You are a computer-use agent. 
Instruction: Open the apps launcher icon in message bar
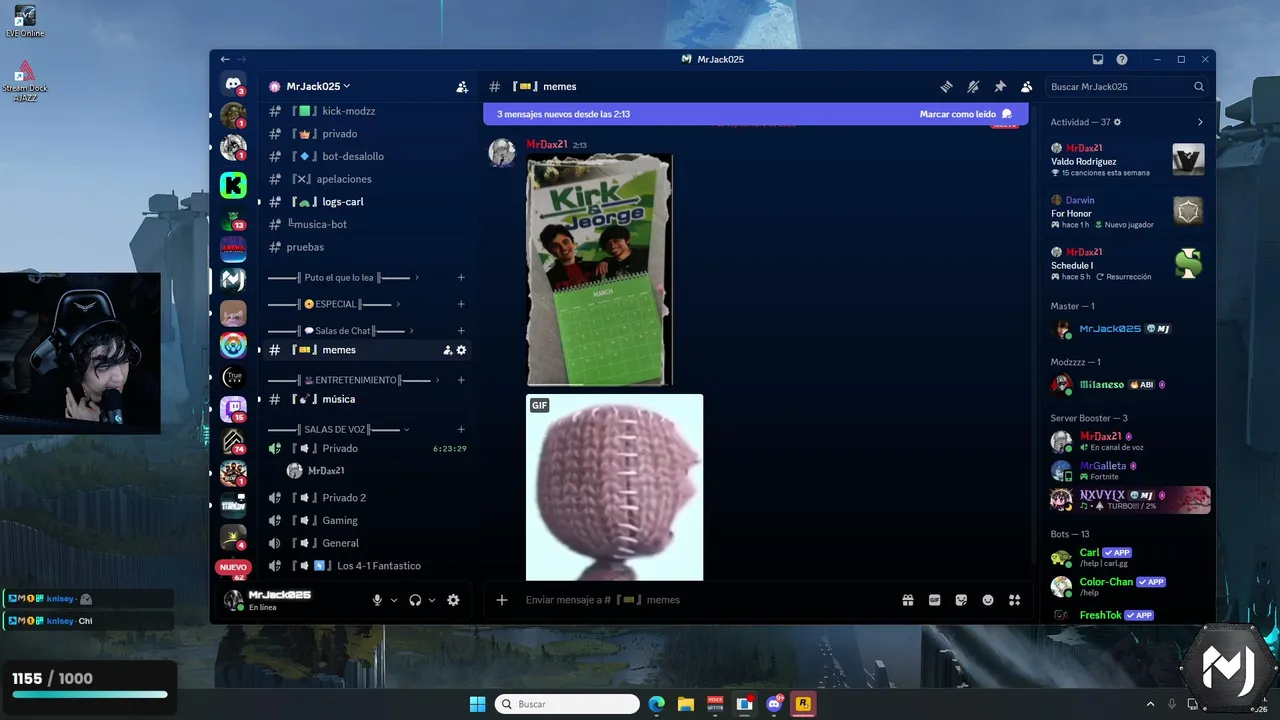[1014, 600]
